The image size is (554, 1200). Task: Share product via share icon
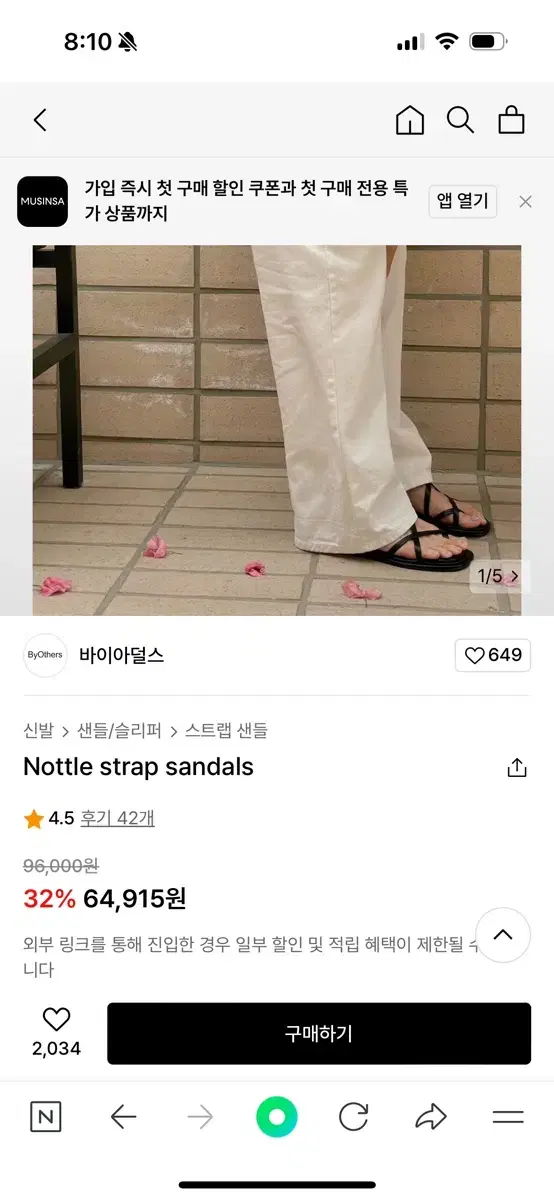point(517,768)
